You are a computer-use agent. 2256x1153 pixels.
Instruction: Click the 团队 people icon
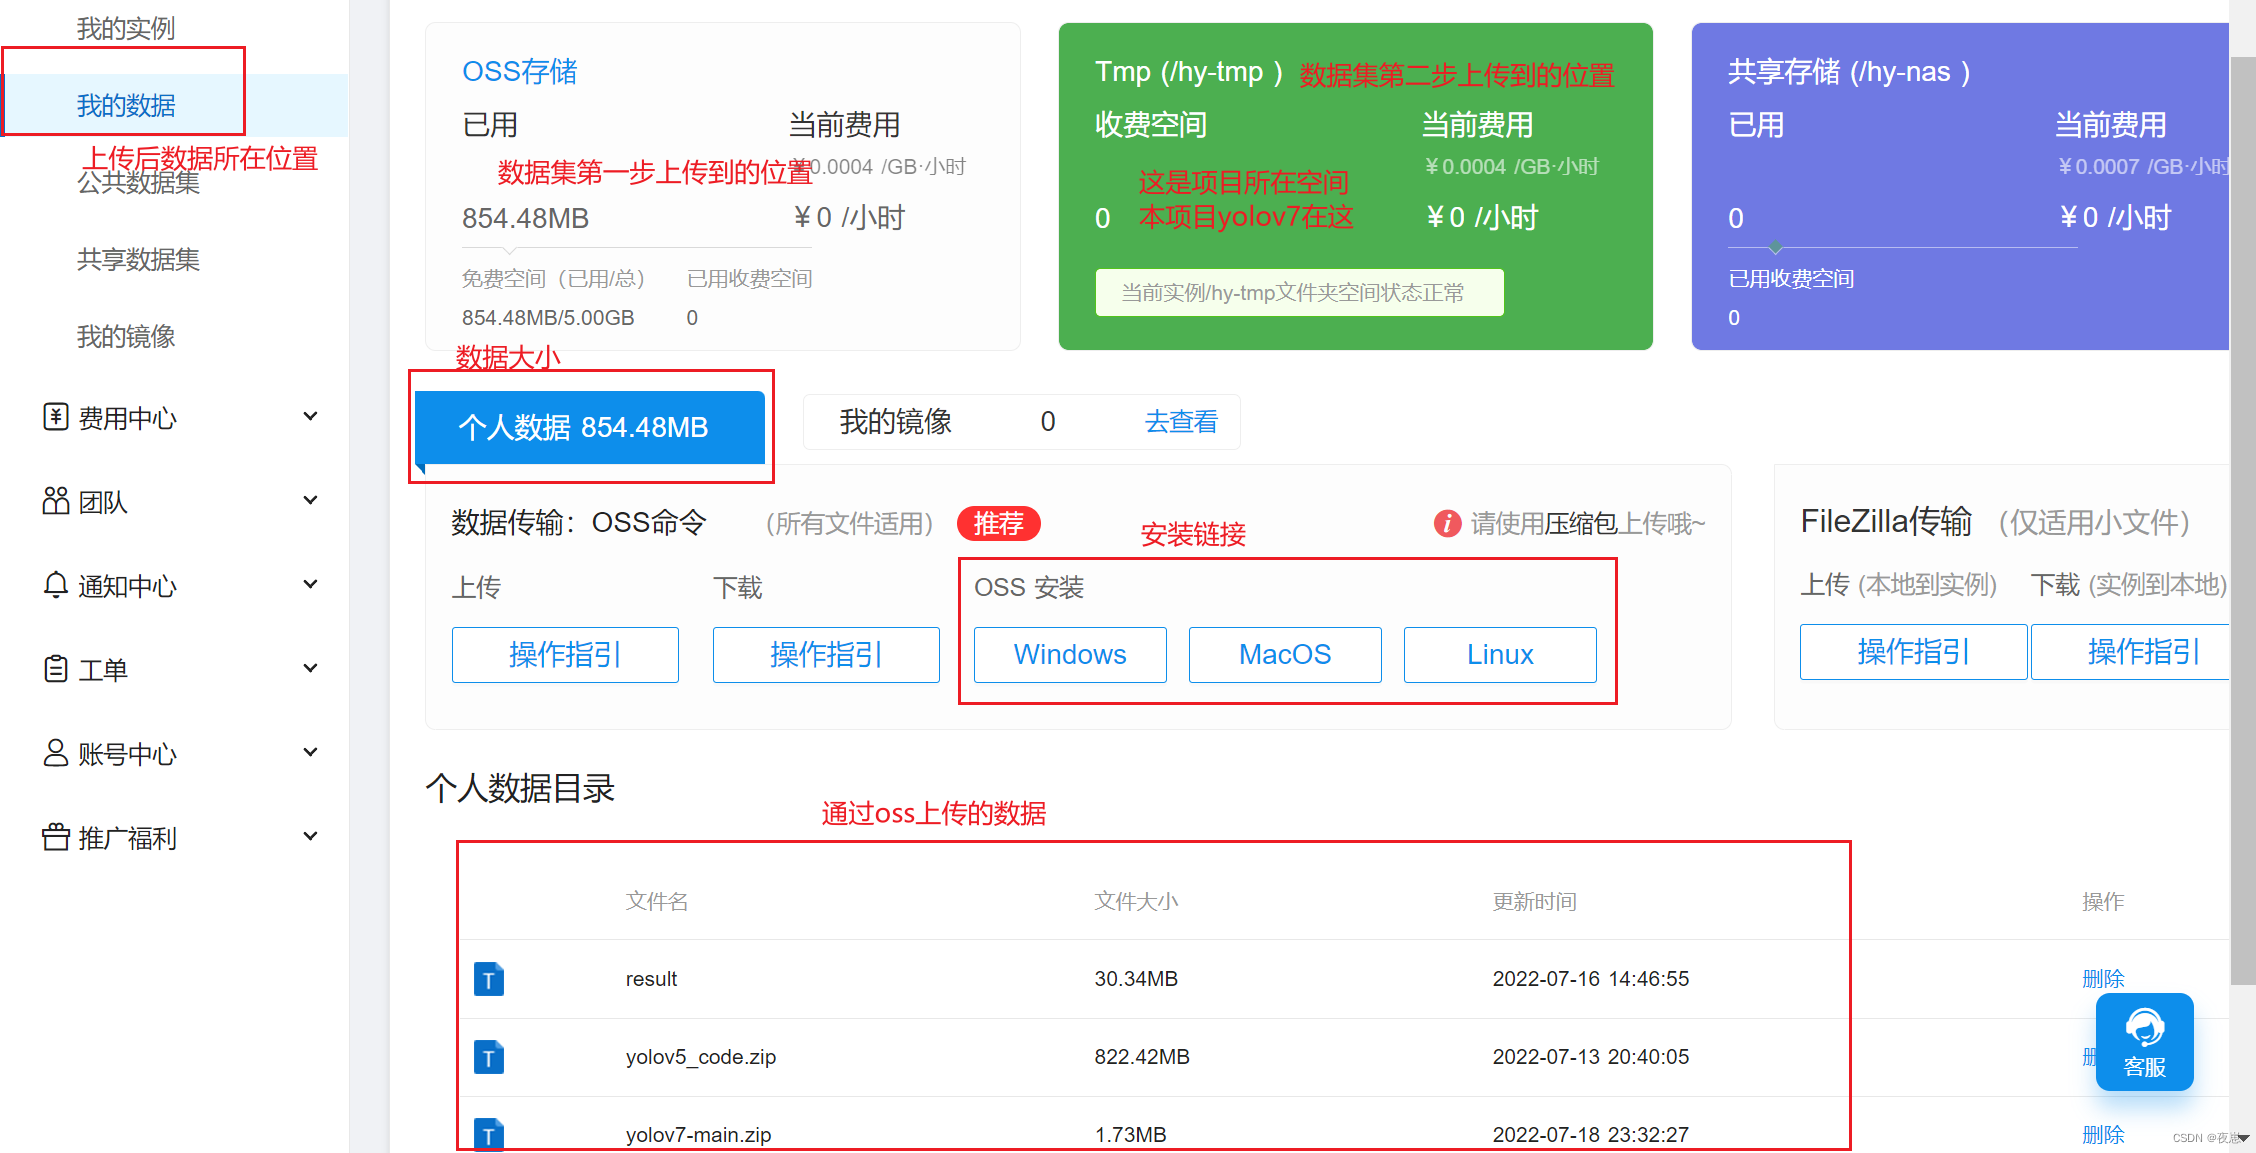point(56,500)
